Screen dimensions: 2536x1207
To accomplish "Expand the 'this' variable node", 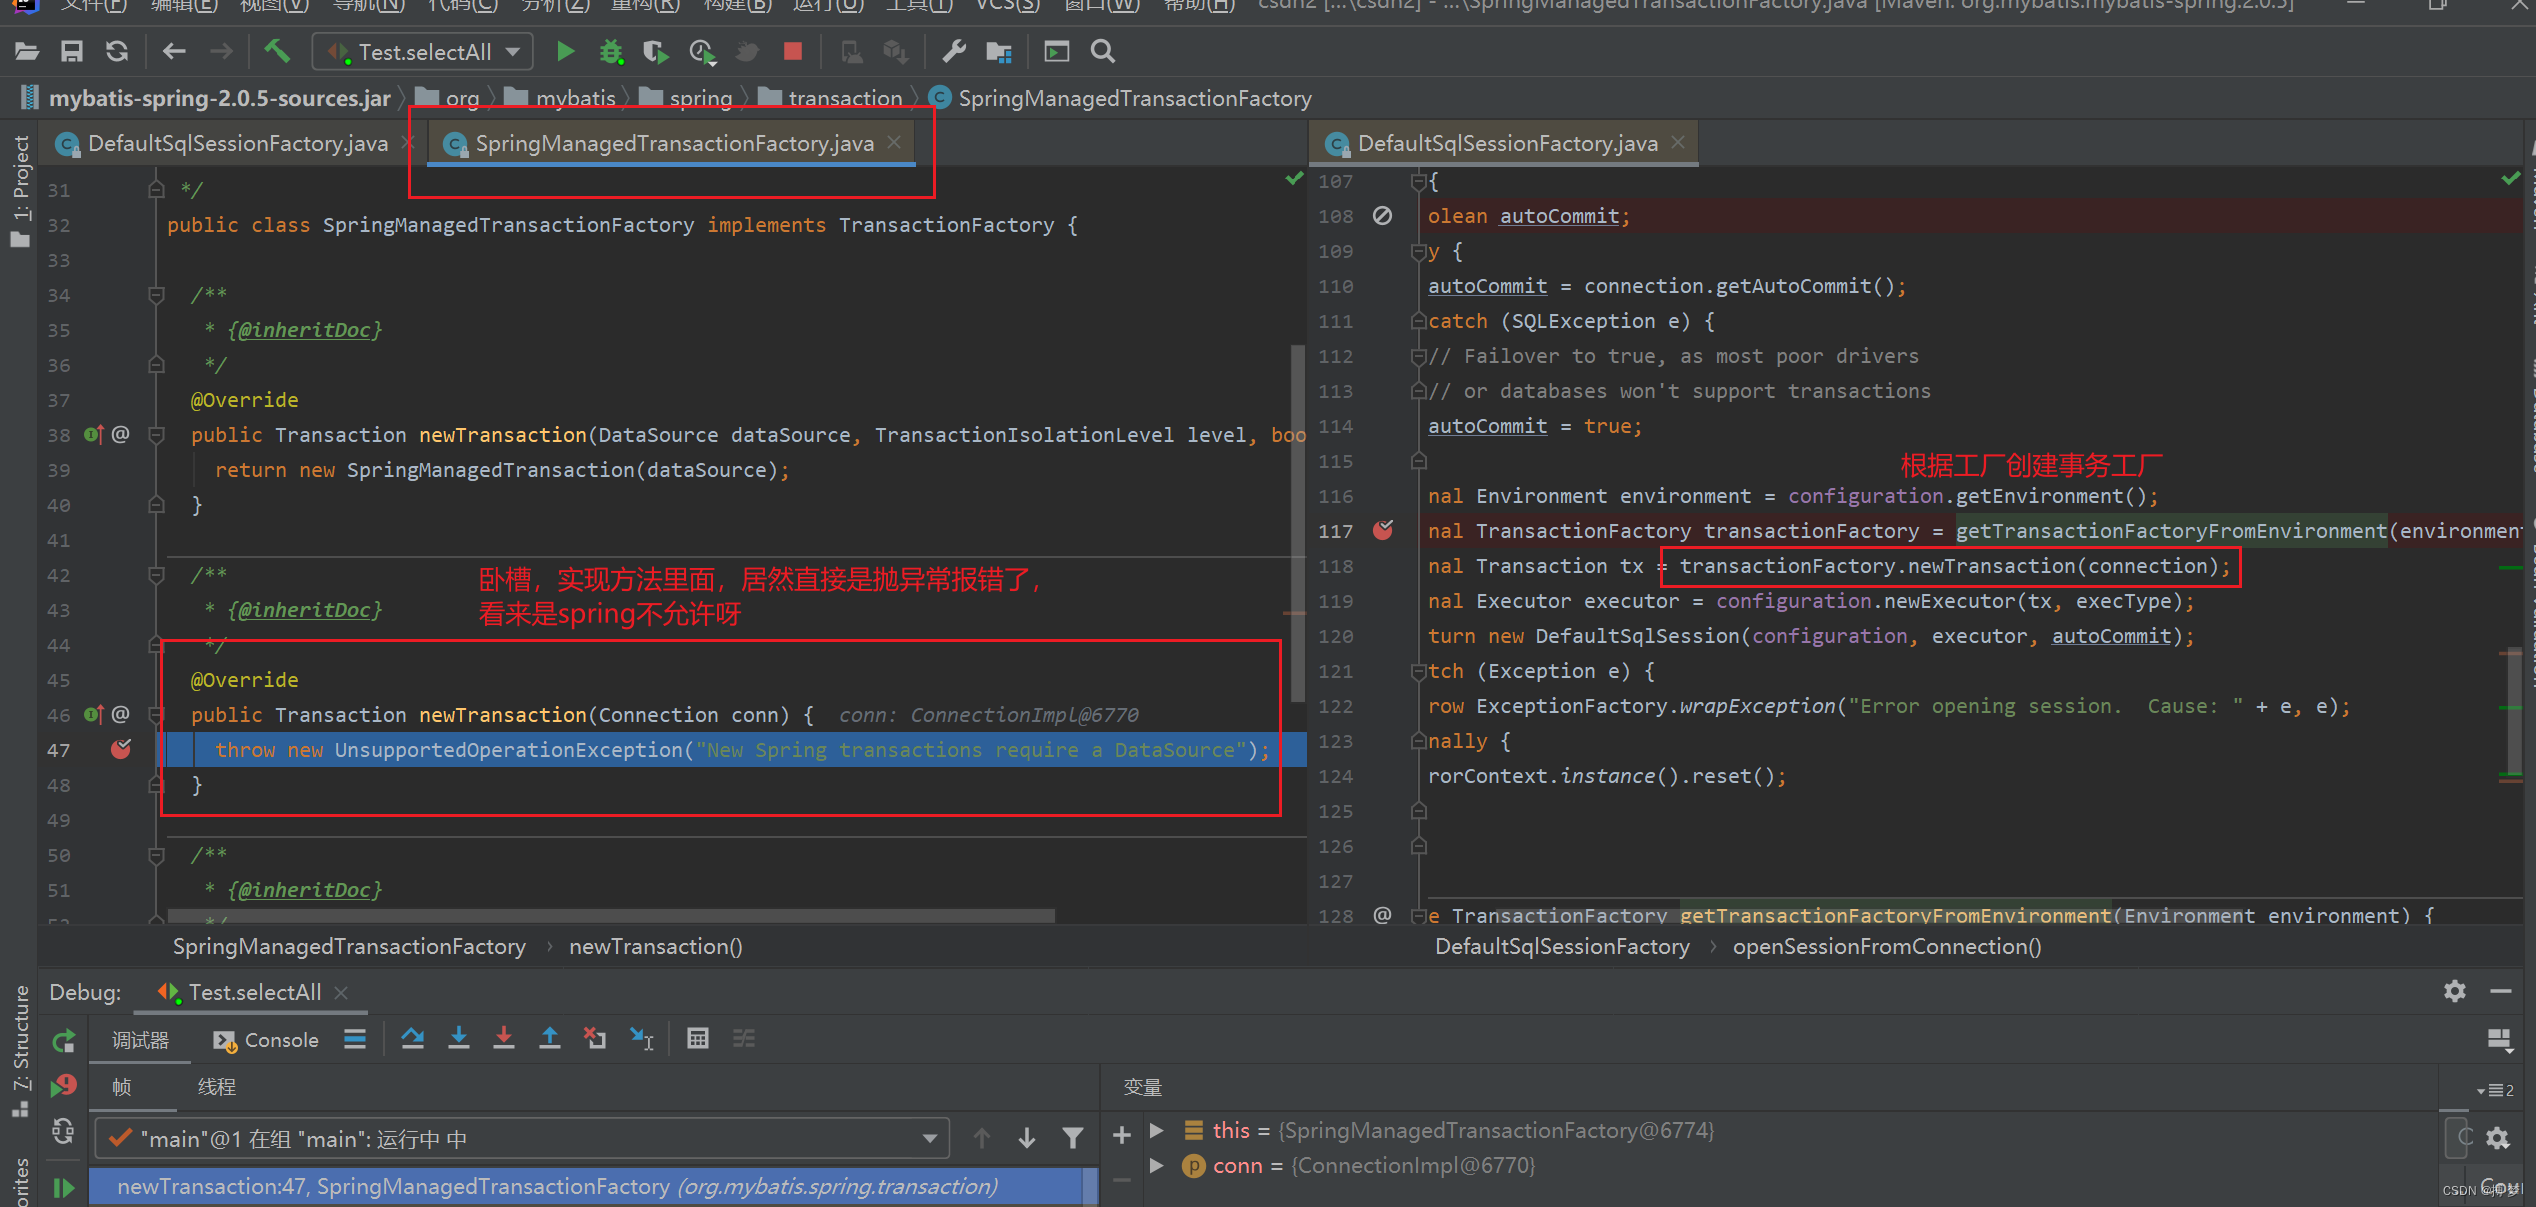I will click(x=1157, y=1130).
